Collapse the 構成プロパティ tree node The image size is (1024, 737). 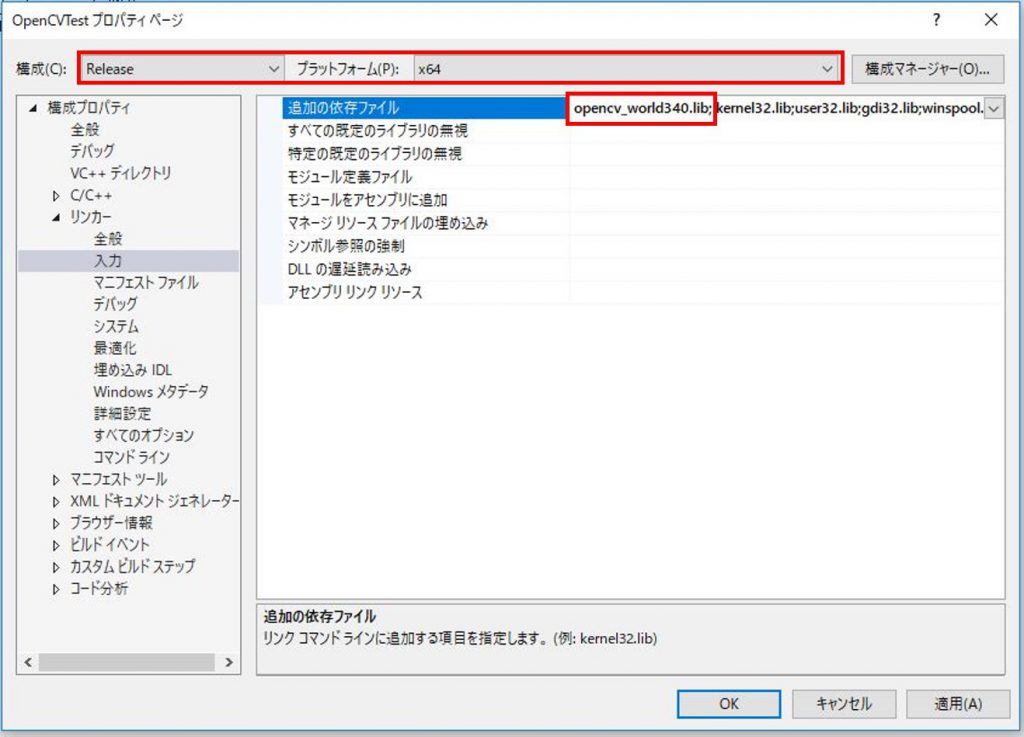click(x=34, y=109)
